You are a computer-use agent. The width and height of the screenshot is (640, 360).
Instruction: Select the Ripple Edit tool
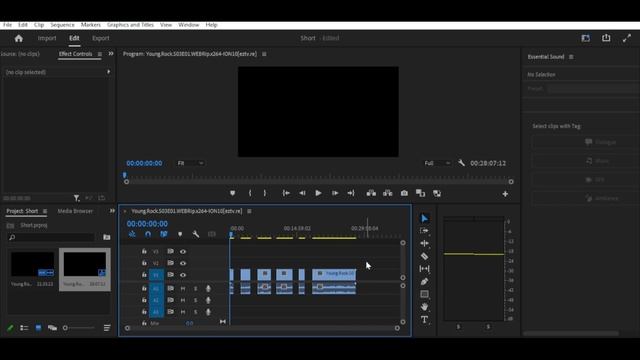(x=424, y=244)
